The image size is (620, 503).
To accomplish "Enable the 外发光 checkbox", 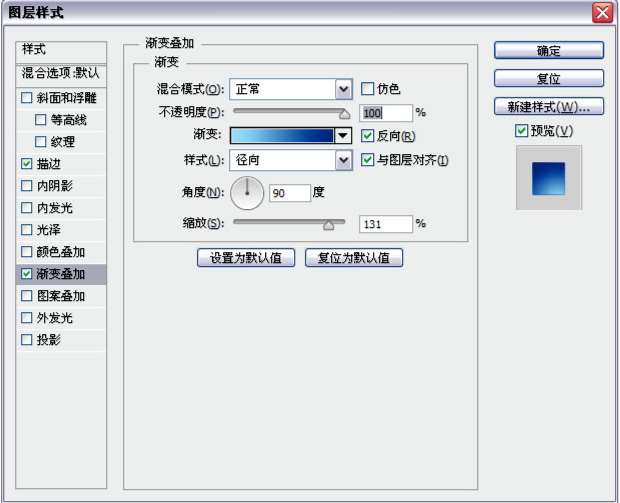I will click(26, 318).
